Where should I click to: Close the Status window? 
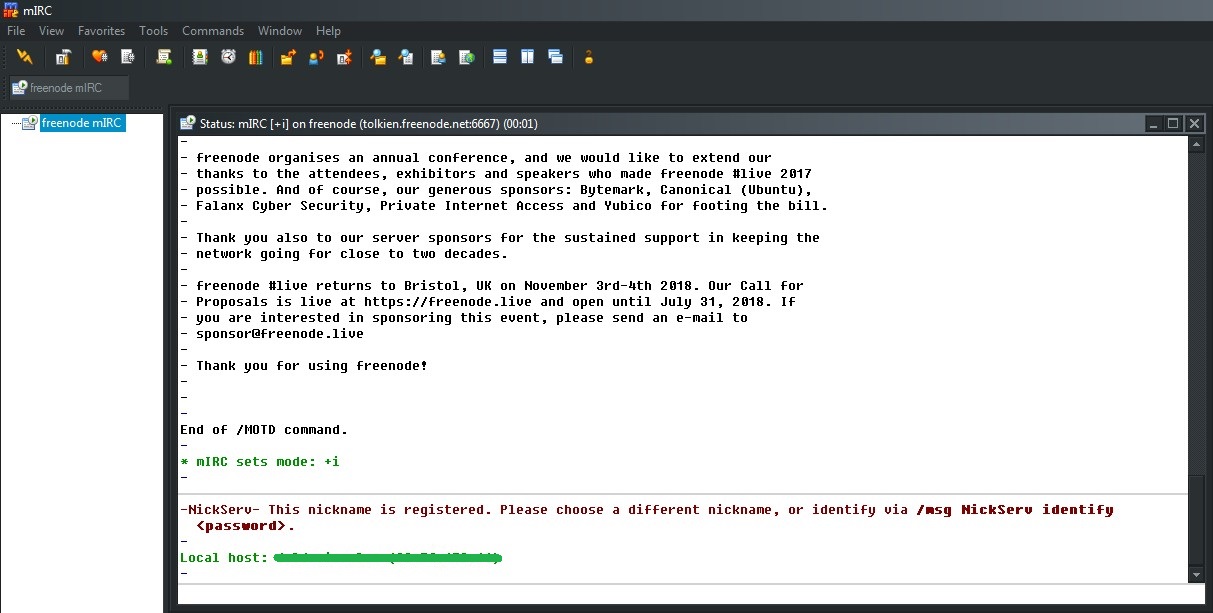pyautogui.click(x=1194, y=124)
